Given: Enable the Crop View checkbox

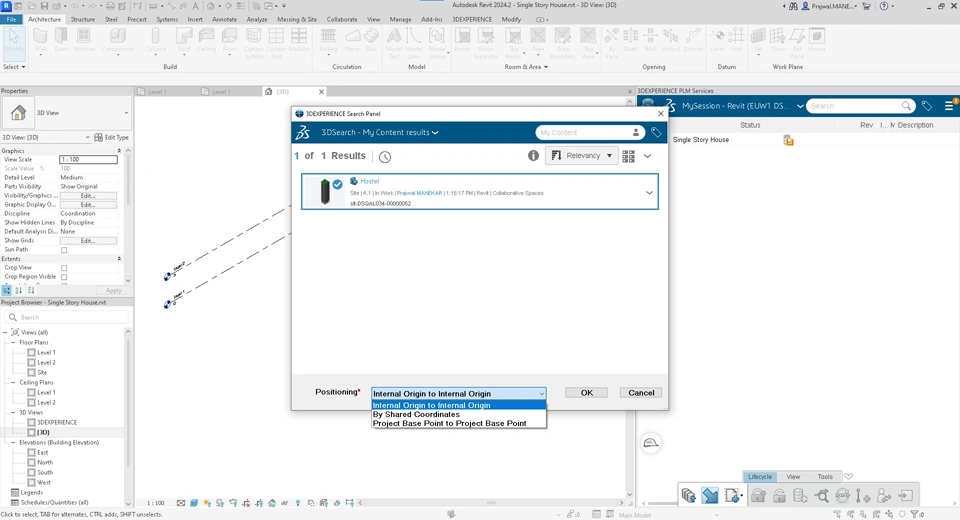Looking at the screenshot, I should [x=64, y=268].
